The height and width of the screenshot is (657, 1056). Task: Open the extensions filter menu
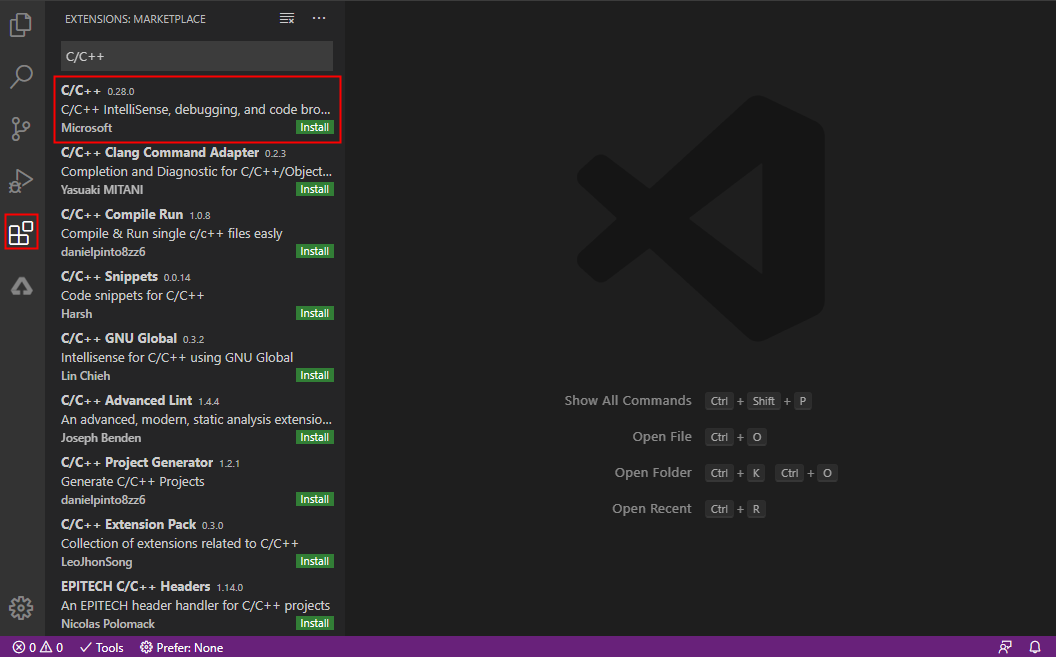point(287,18)
